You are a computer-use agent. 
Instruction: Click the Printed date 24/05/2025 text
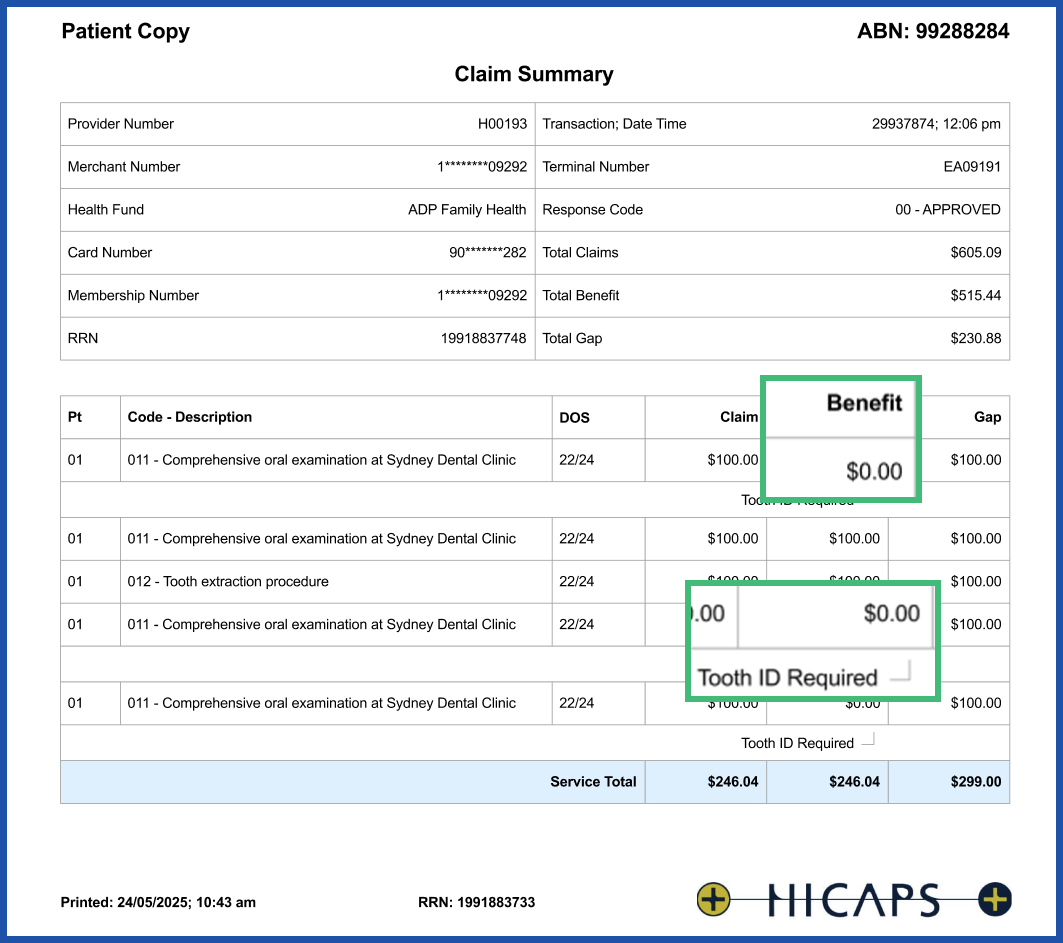[158, 902]
